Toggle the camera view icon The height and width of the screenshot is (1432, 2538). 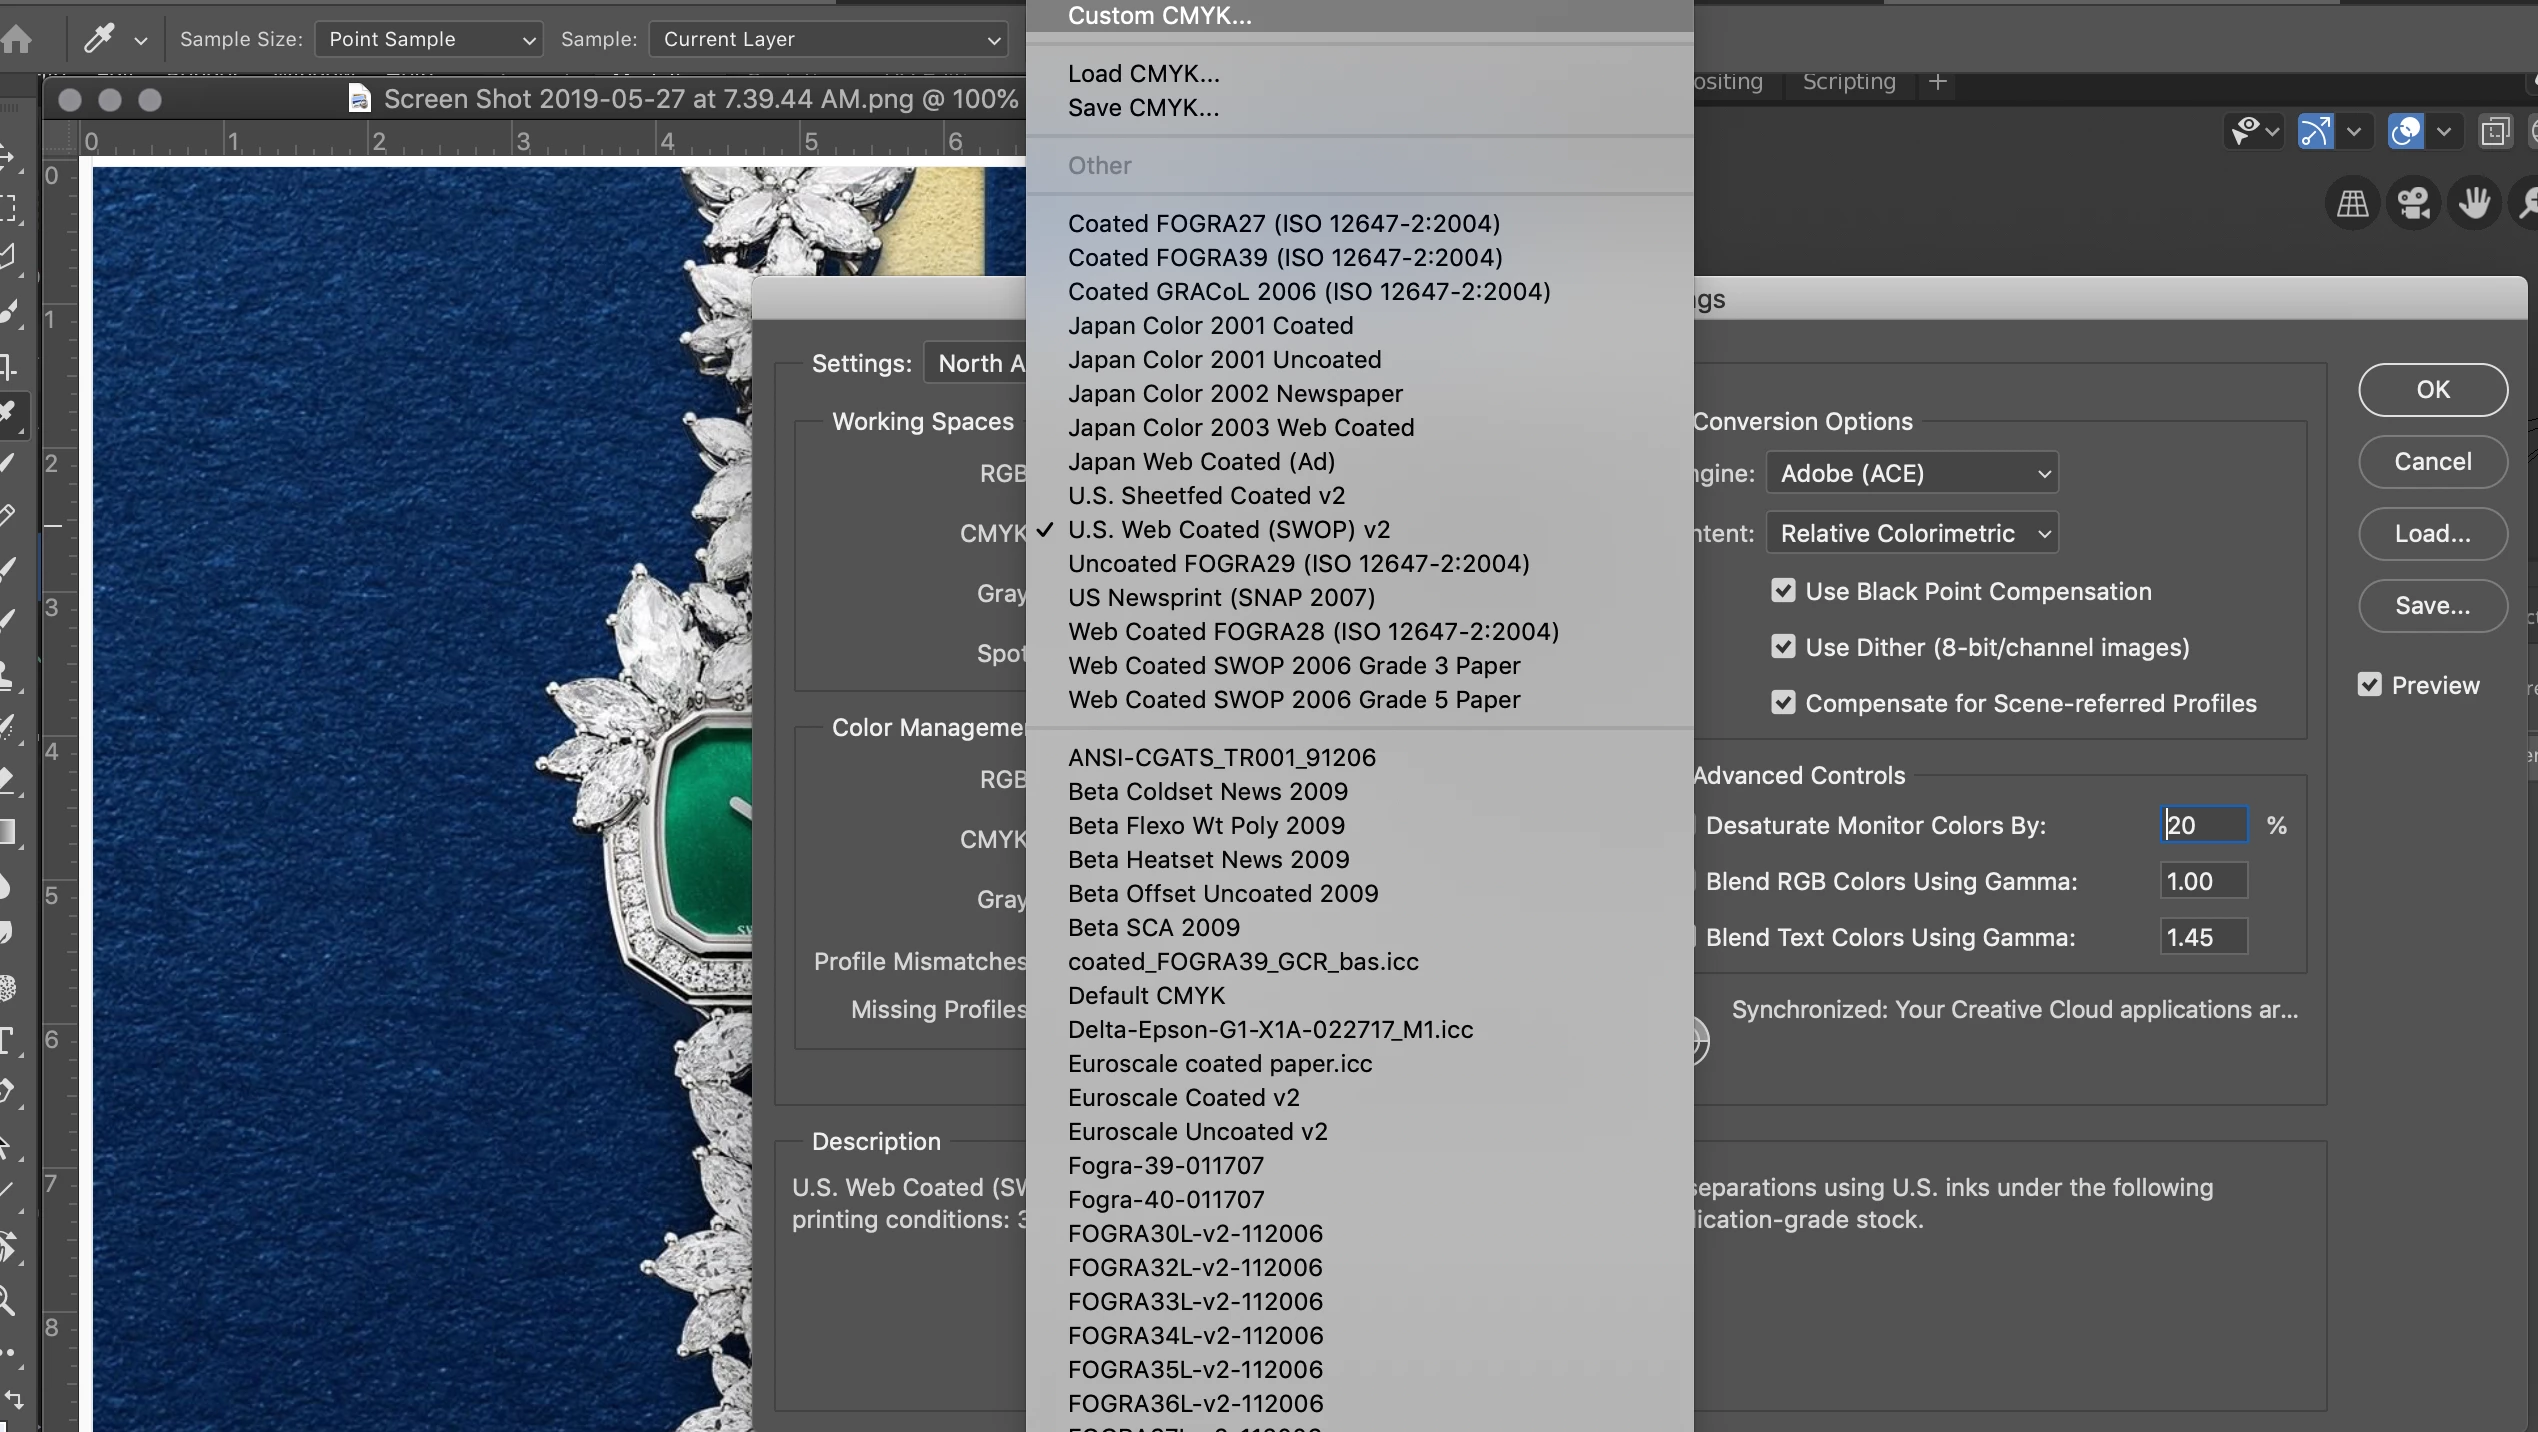[x=2414, y=204]
